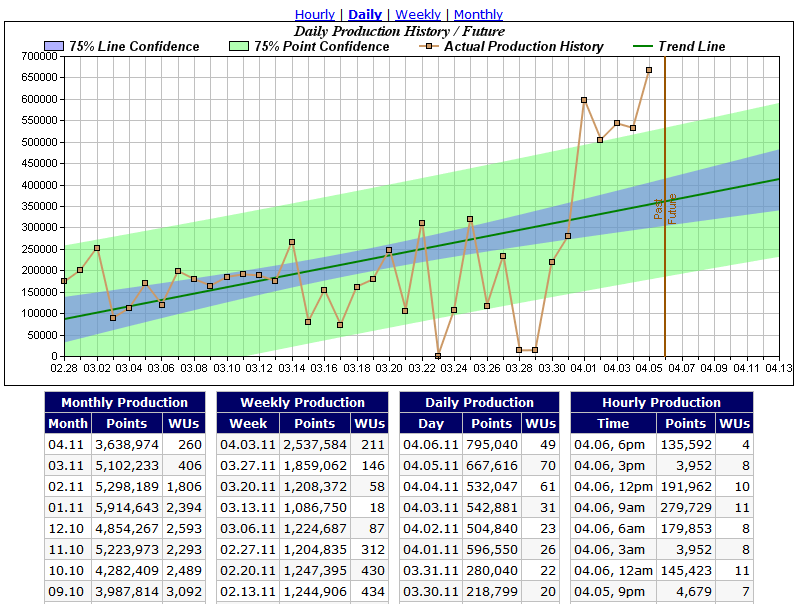Click the week cell 02.27.11
The height and width of the screenshot is (604, 798).
coord(248,550)
